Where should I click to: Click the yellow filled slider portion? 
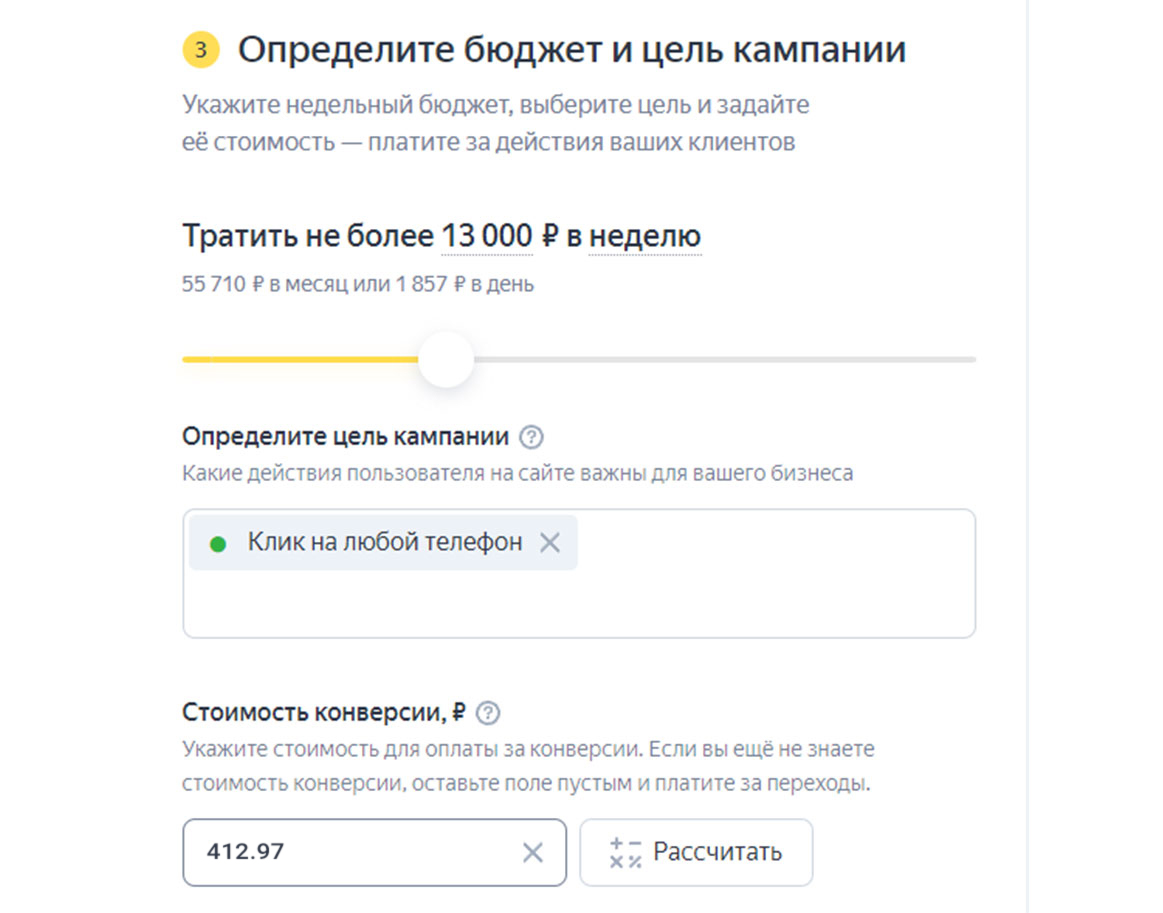[x=300, y=359]
